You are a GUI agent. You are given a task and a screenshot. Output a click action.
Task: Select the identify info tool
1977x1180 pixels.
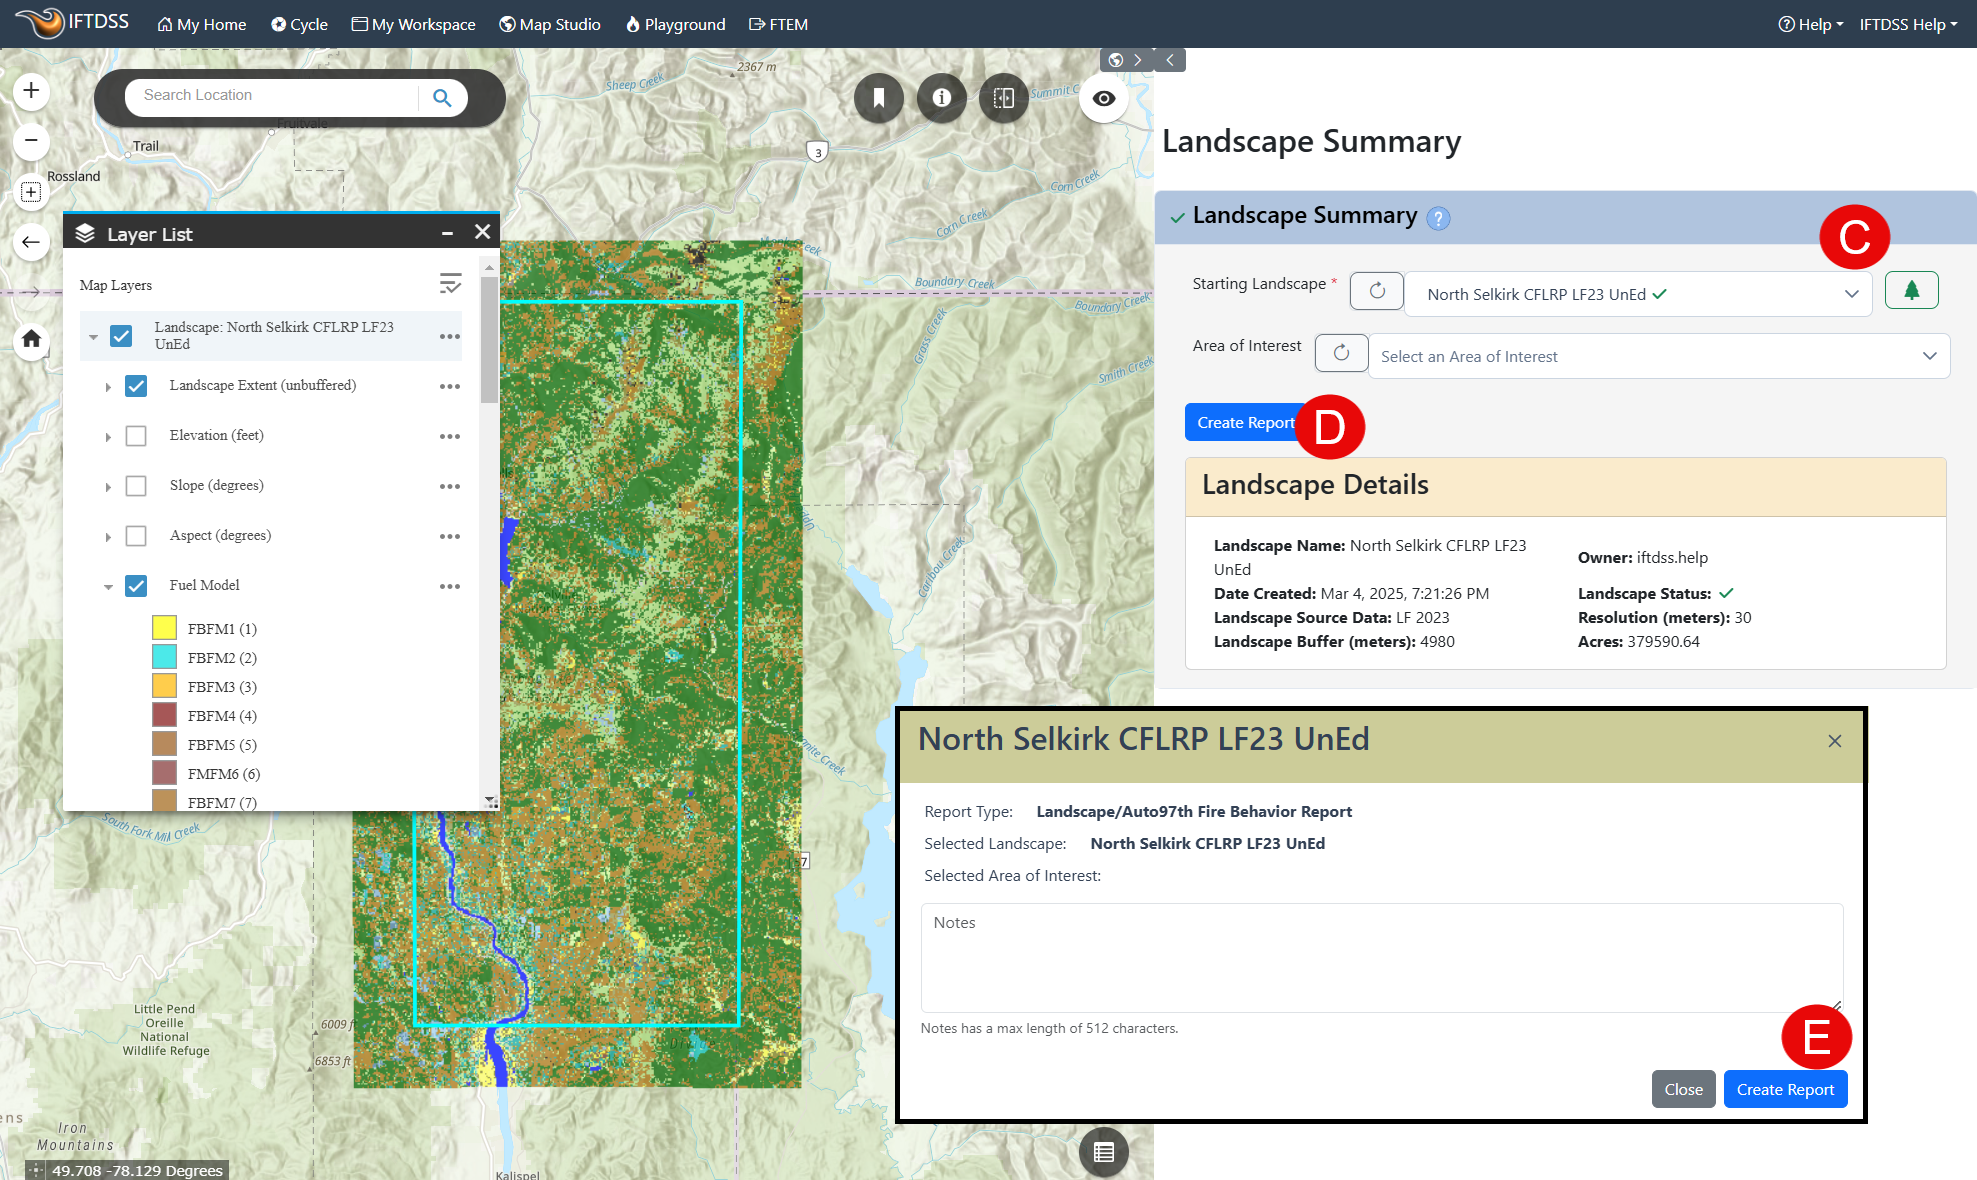(941, 98)
